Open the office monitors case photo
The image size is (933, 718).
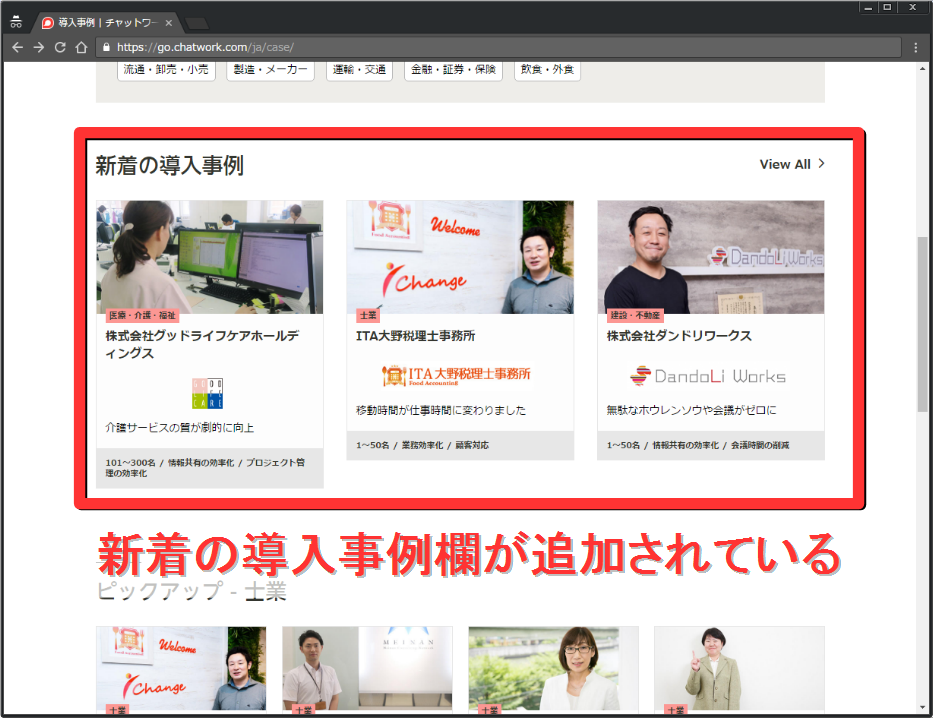click(x=209, y=257)
